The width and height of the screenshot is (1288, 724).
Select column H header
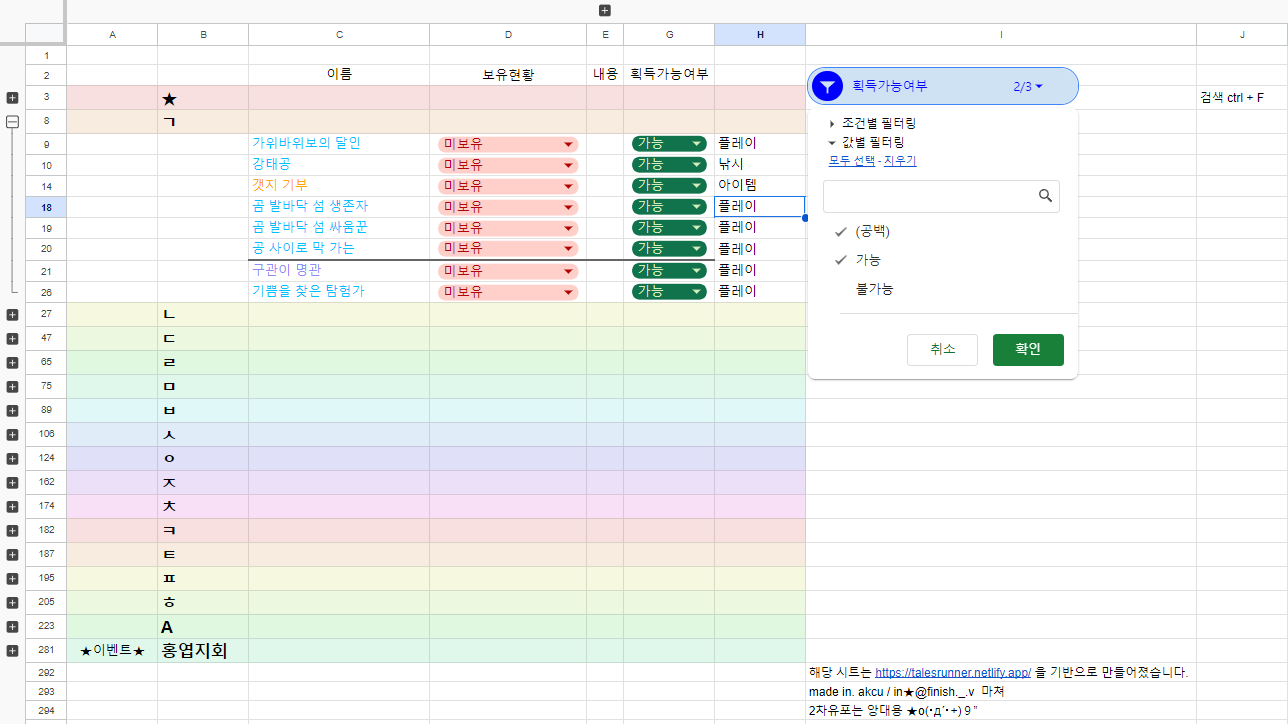[x=760, y=35]
